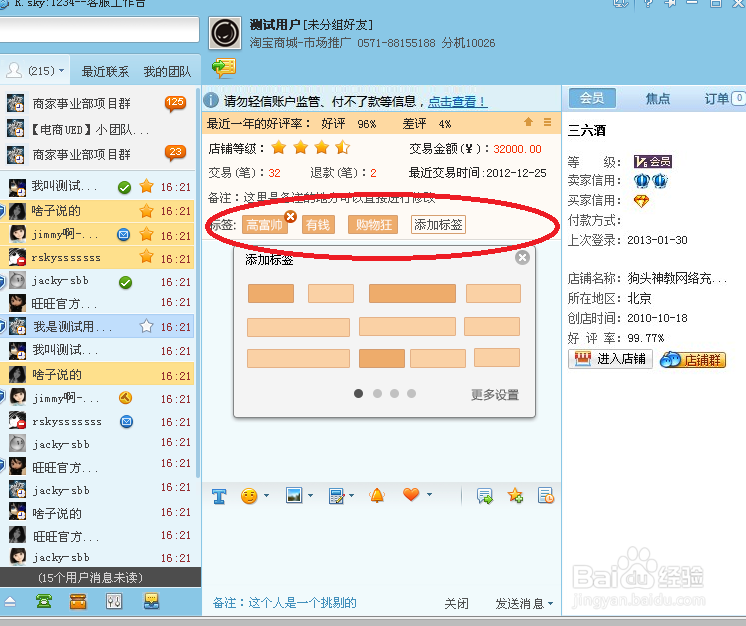Click the 添加标签 add tag button
This screenshot has height=626, width=746.
438,225
